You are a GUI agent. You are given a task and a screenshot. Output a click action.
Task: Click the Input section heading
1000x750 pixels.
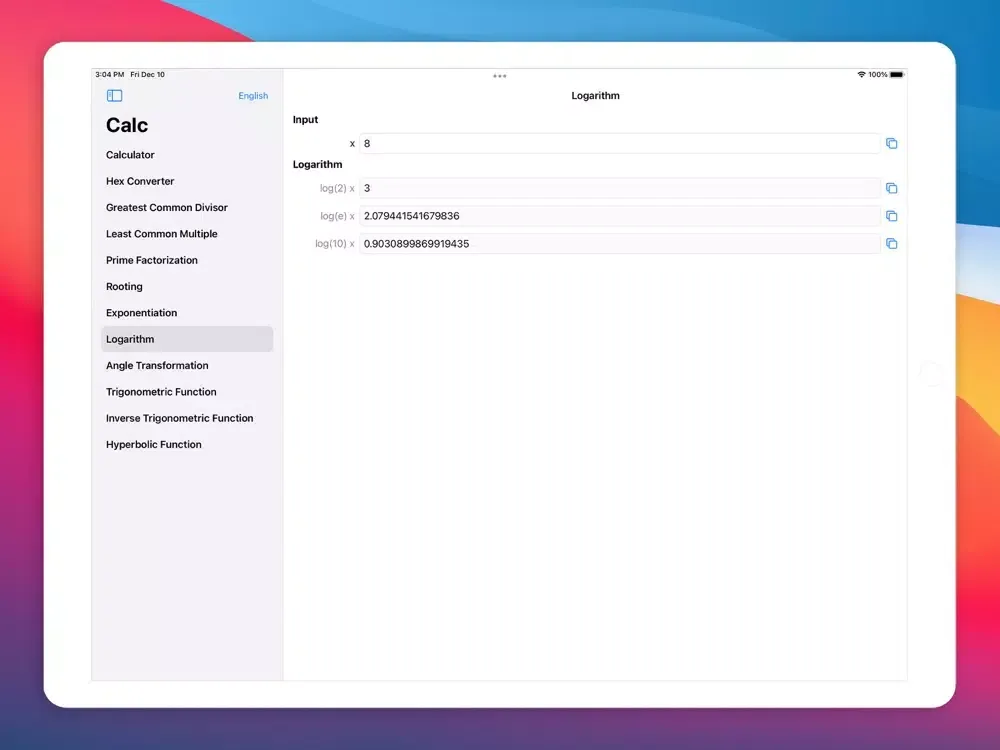coord(305,120)
